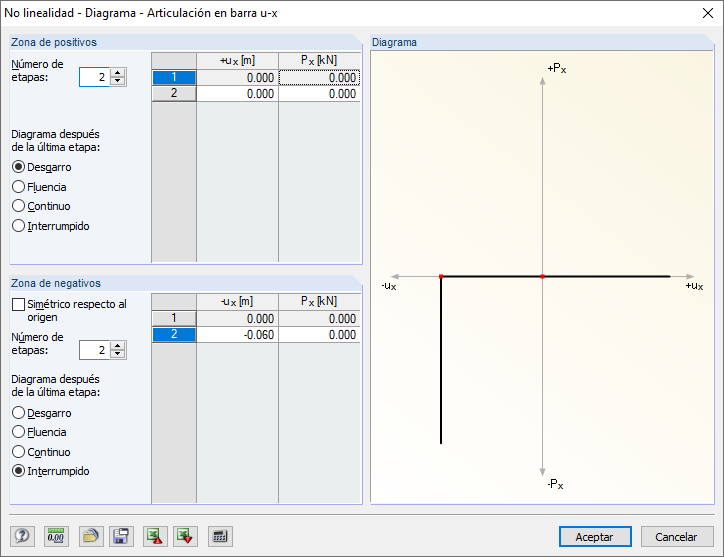Select row 1 header in positive table

(174, 78)
